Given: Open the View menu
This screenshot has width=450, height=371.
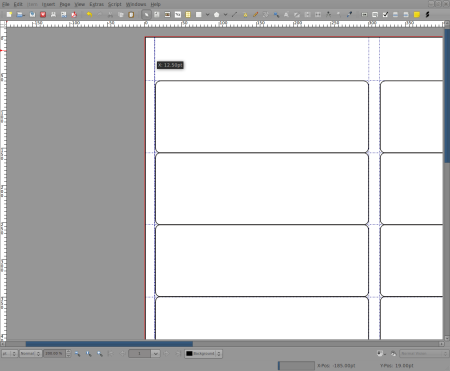Looking at the screenshot, I should [x=79, y=4].
